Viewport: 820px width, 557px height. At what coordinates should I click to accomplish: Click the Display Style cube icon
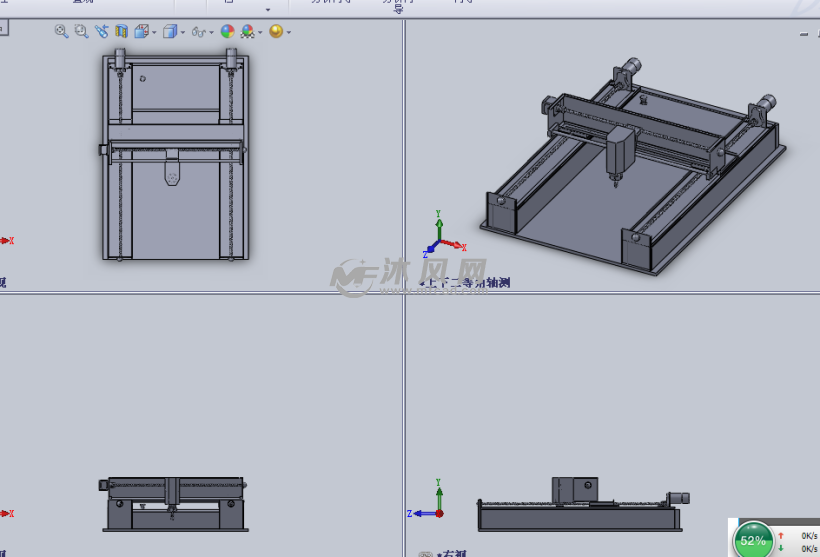(169, 32)
